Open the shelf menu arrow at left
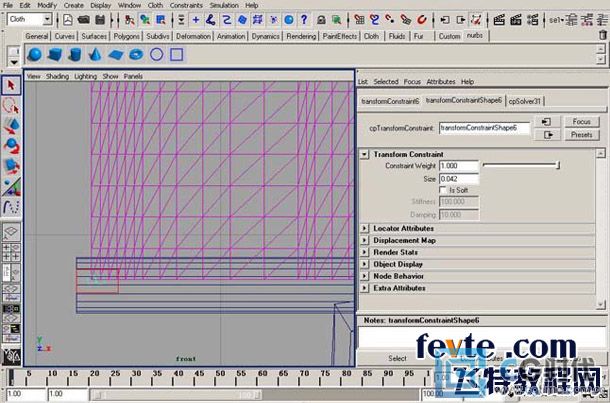This screenshot has width=610, height=403. coord(14,62)
